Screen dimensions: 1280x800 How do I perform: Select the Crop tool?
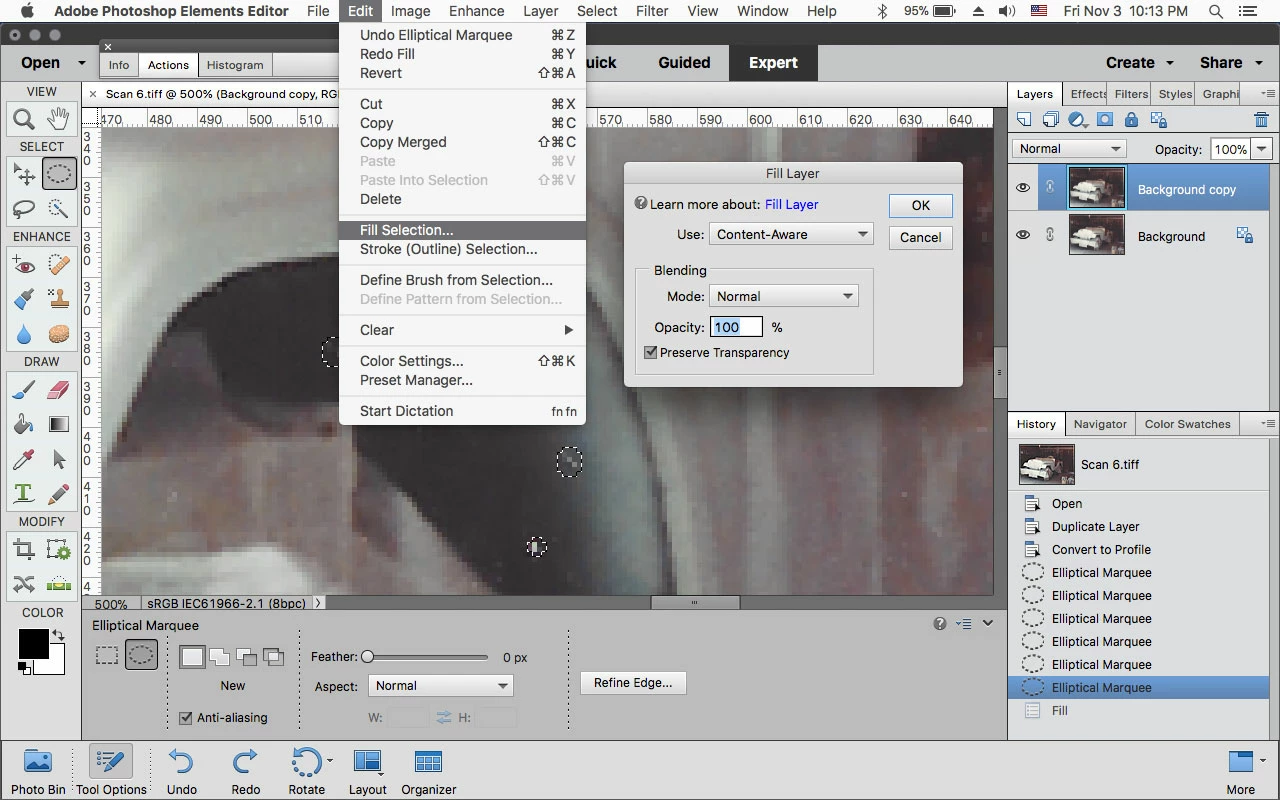[x=24, y=549]
